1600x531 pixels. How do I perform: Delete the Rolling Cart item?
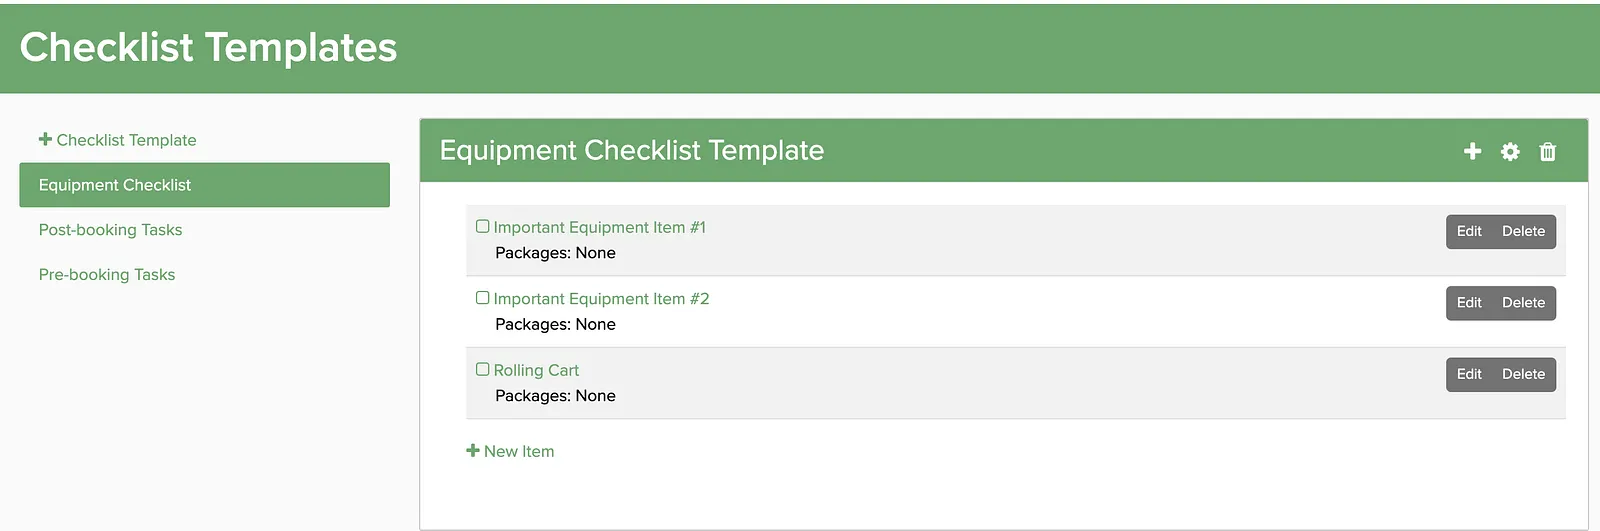coord(1523,374)
